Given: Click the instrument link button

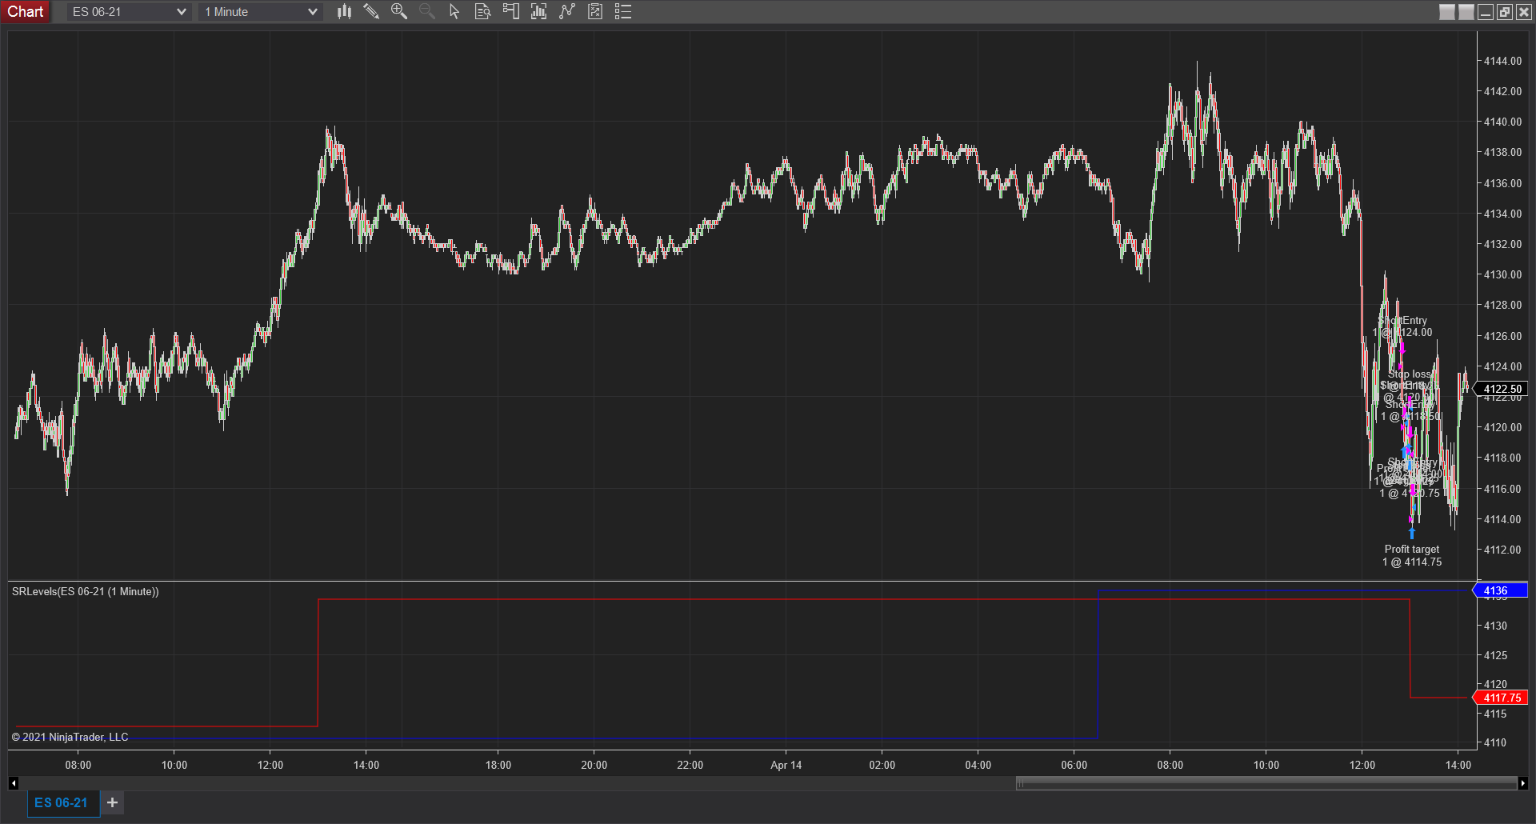Looking at the screenshot, I should [x=1447, y=12].
